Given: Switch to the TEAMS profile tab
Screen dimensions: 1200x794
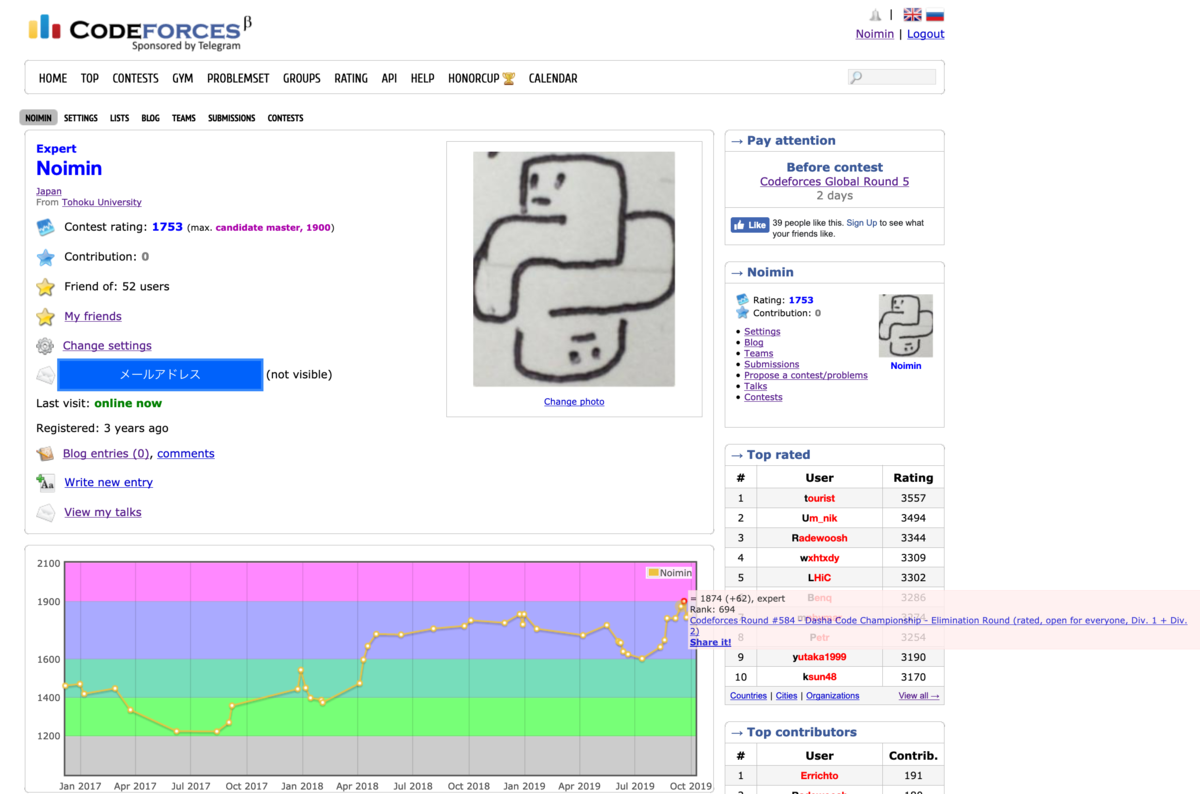Looking at the screenshot, I should (184, 118).
